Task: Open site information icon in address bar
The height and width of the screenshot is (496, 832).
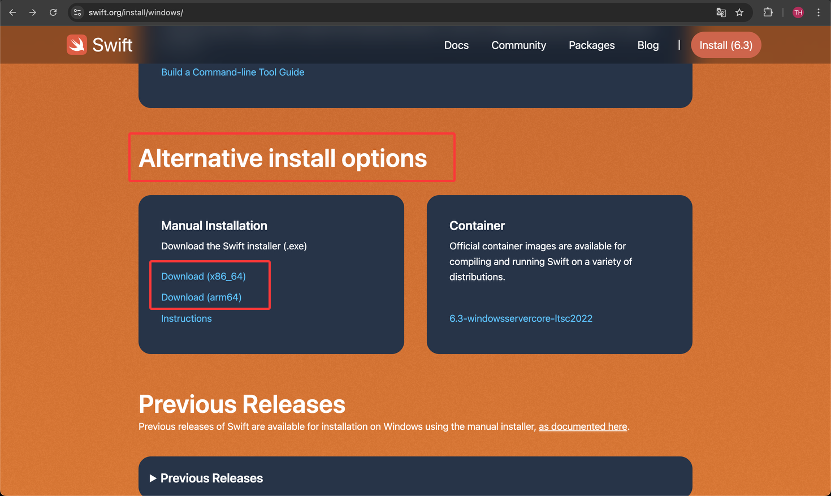Action: coord(77,12)
